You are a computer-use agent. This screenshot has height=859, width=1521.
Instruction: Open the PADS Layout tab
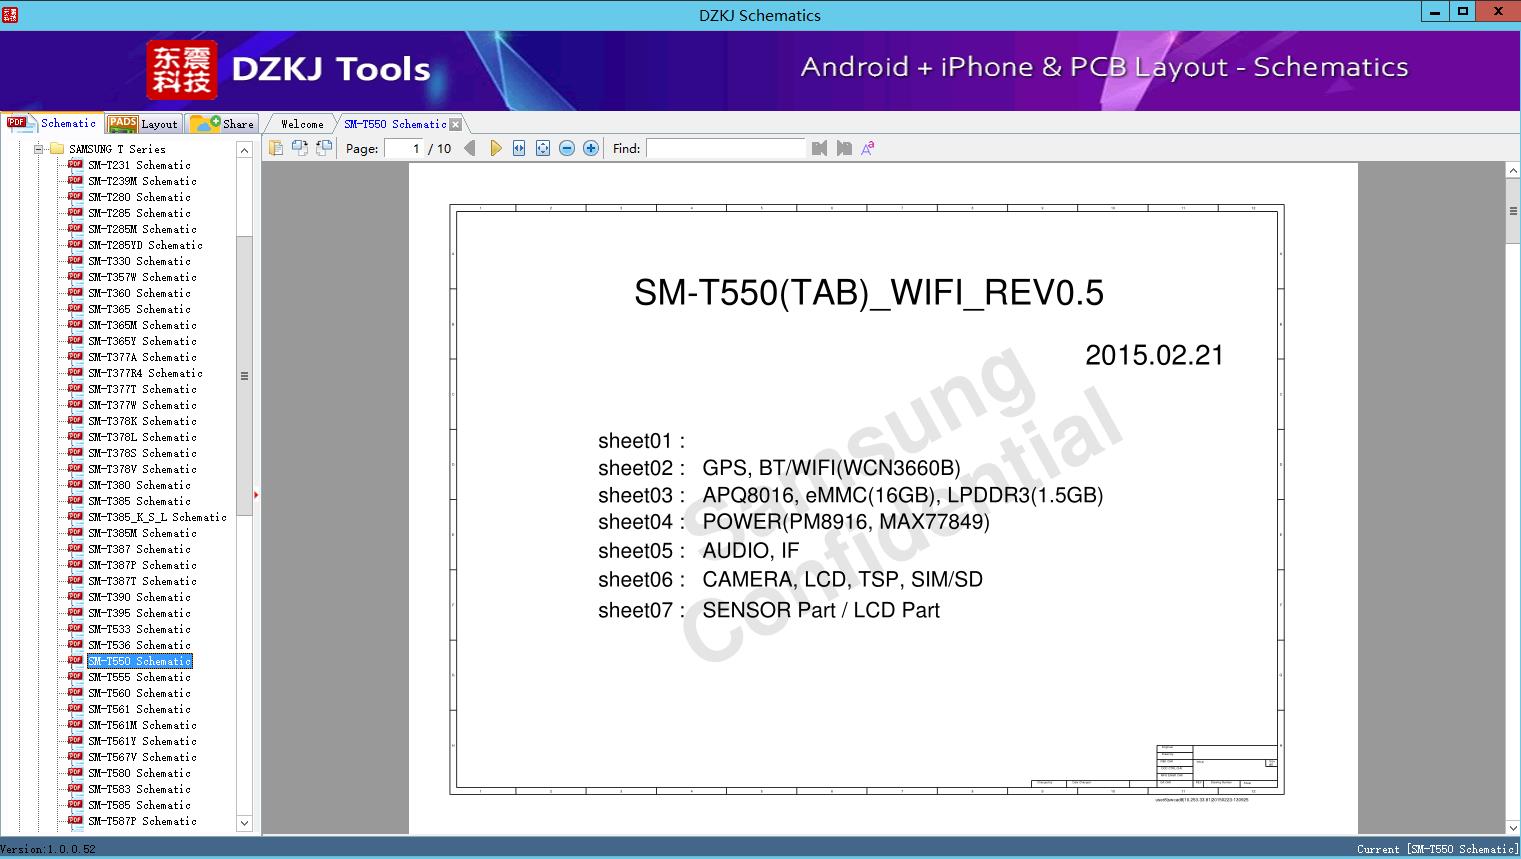pos(143,124)
